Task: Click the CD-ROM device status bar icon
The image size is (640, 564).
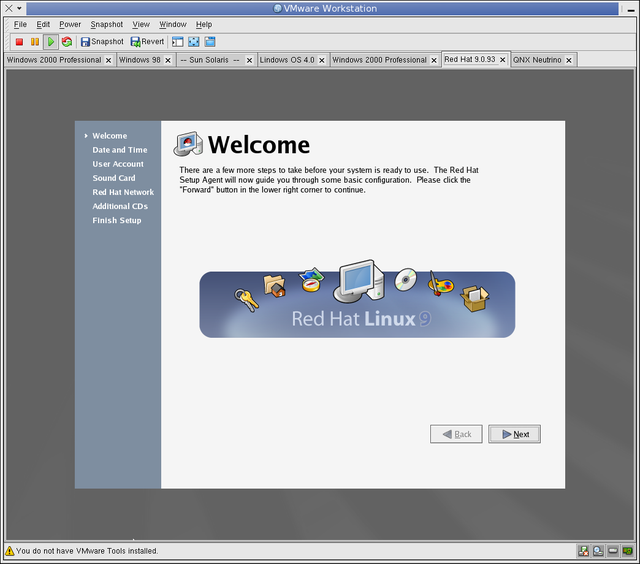Action: click(598, 551)
